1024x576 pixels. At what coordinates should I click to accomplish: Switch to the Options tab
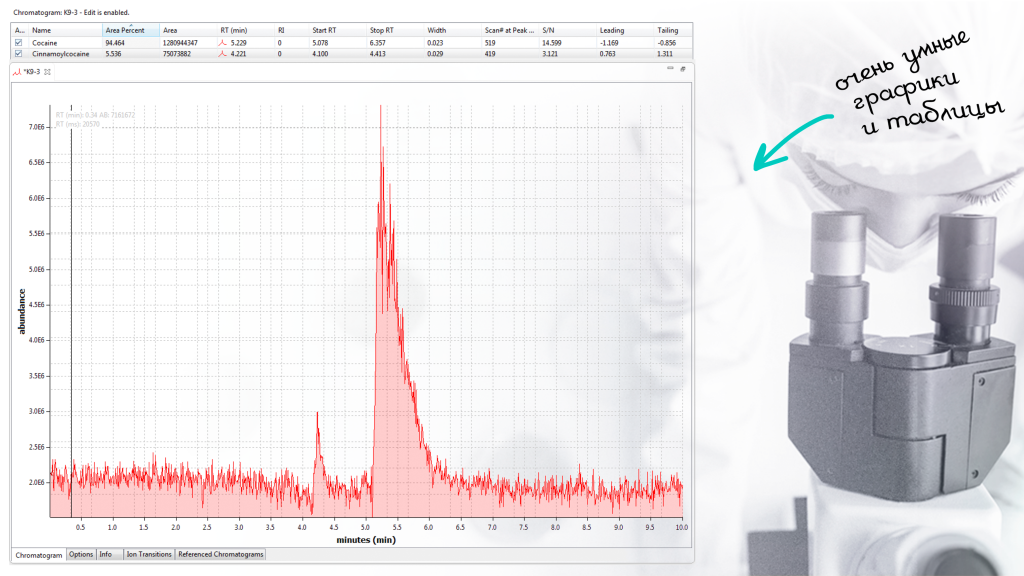81,554
